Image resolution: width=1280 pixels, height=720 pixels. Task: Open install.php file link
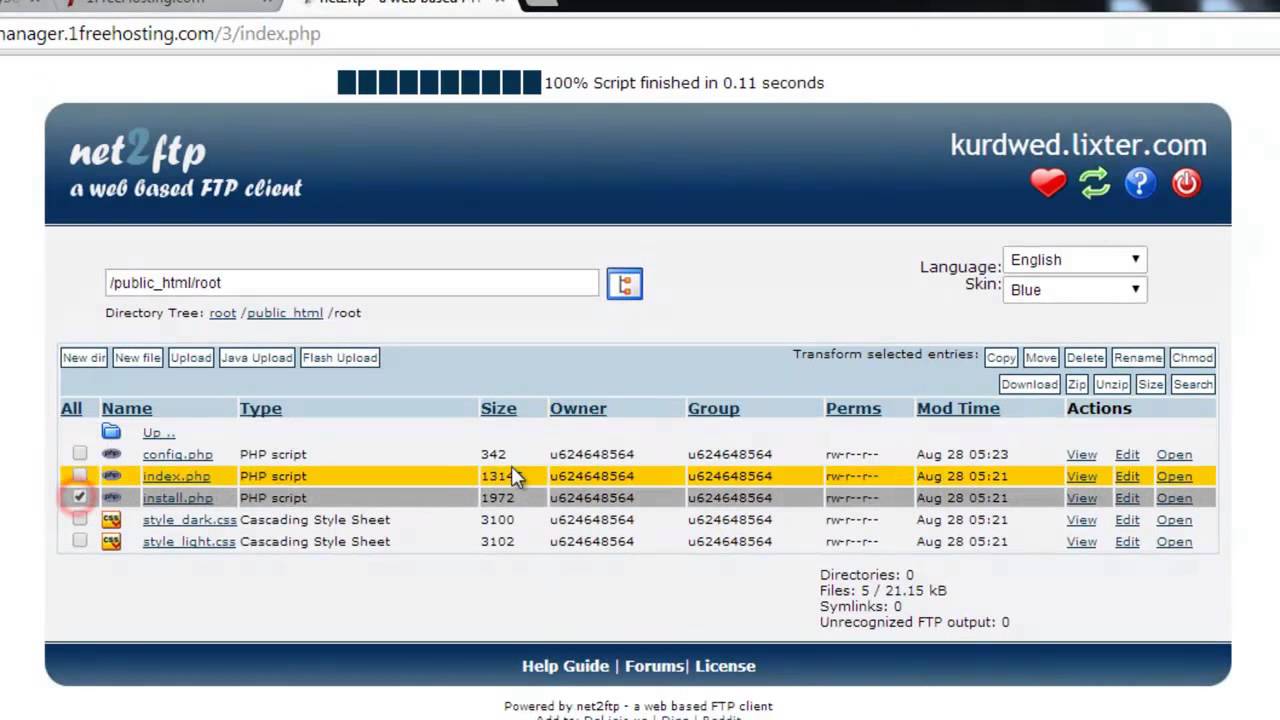pos(178,498)
